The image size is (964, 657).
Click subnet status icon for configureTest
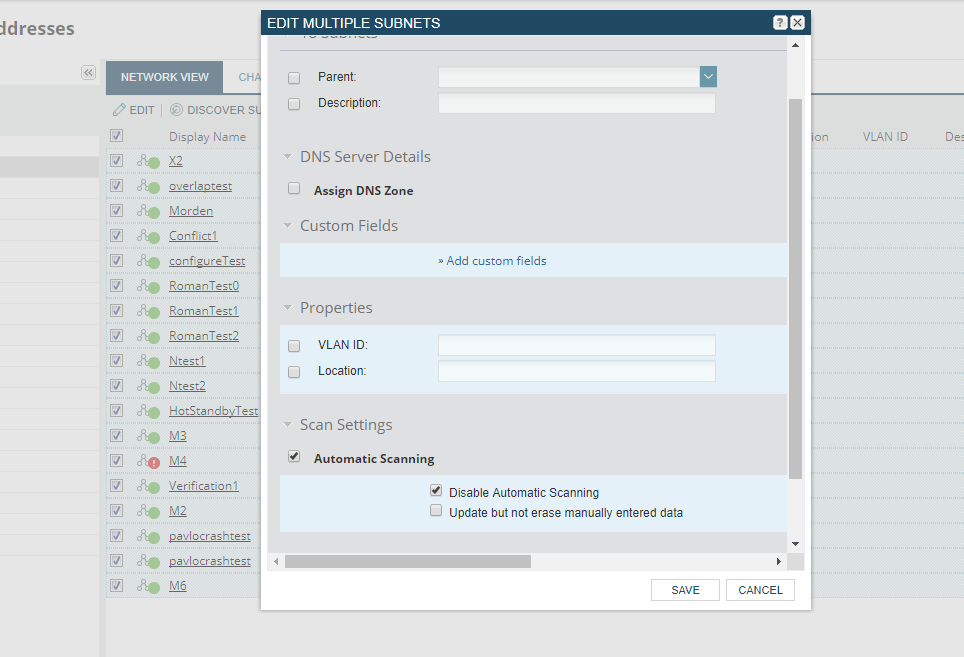point(148,261)
